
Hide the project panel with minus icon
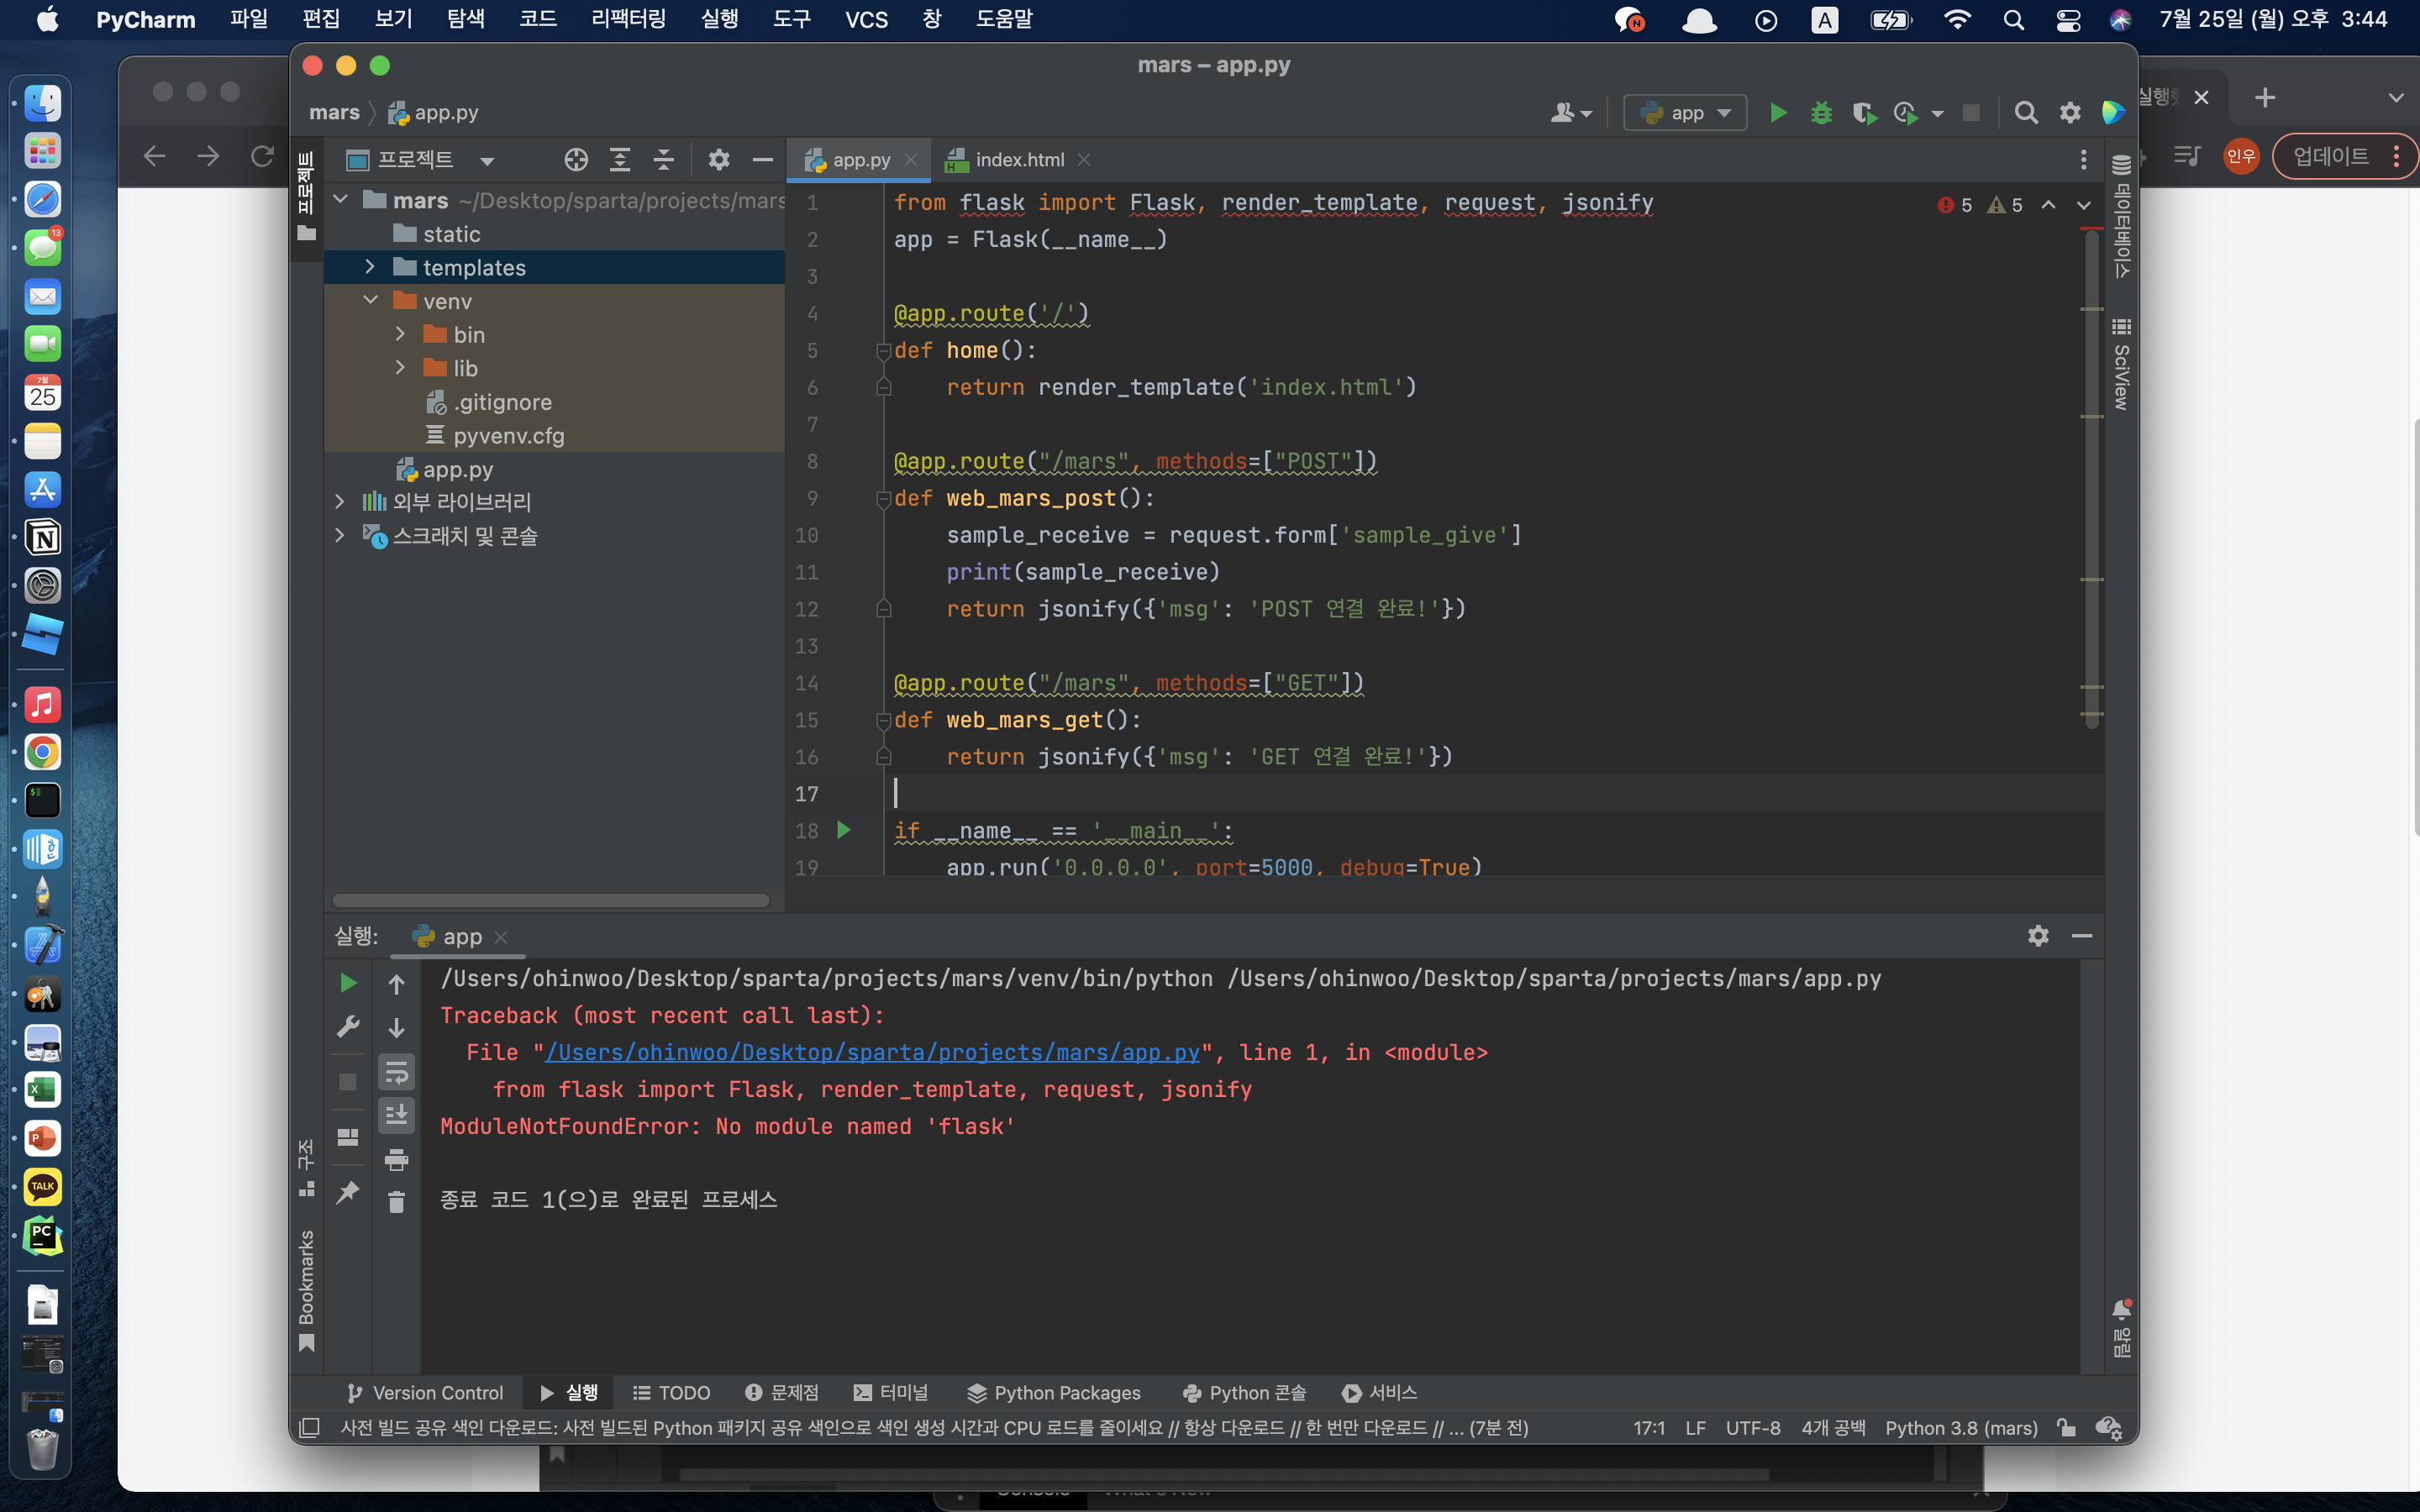762,160
